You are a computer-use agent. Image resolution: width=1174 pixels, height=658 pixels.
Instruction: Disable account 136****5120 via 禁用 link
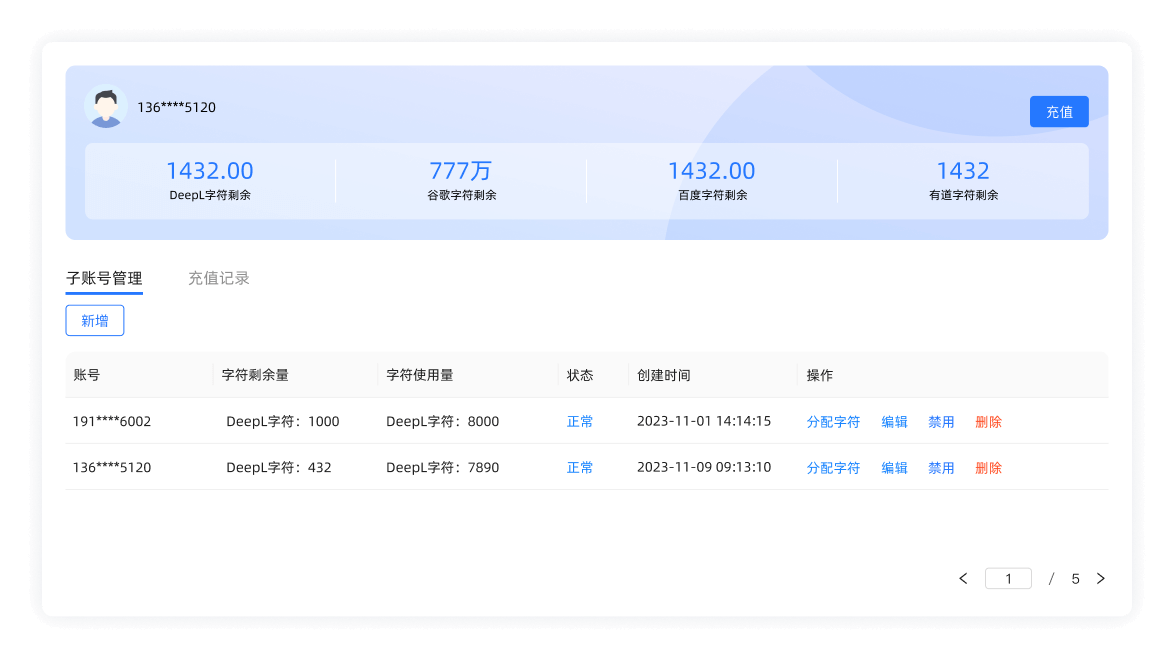[941, 467]
